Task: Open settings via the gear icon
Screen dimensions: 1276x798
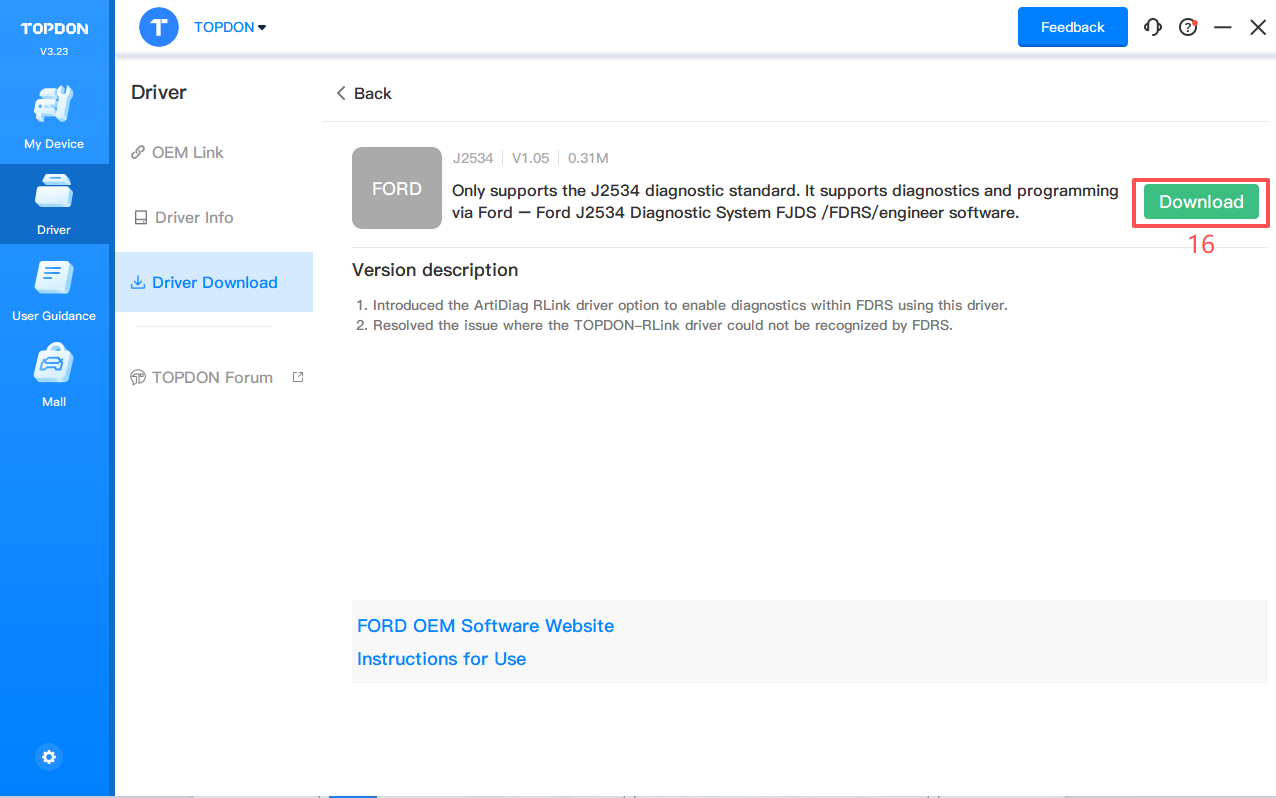Action: point(49,757)
